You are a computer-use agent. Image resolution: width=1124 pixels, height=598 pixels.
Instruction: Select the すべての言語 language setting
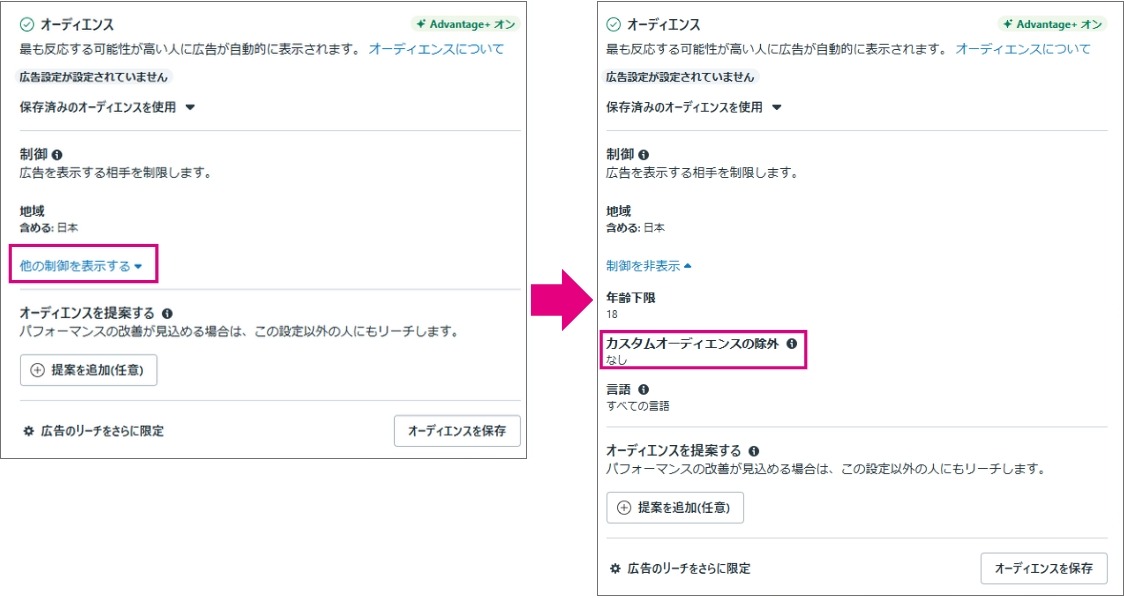coord(637,406)
